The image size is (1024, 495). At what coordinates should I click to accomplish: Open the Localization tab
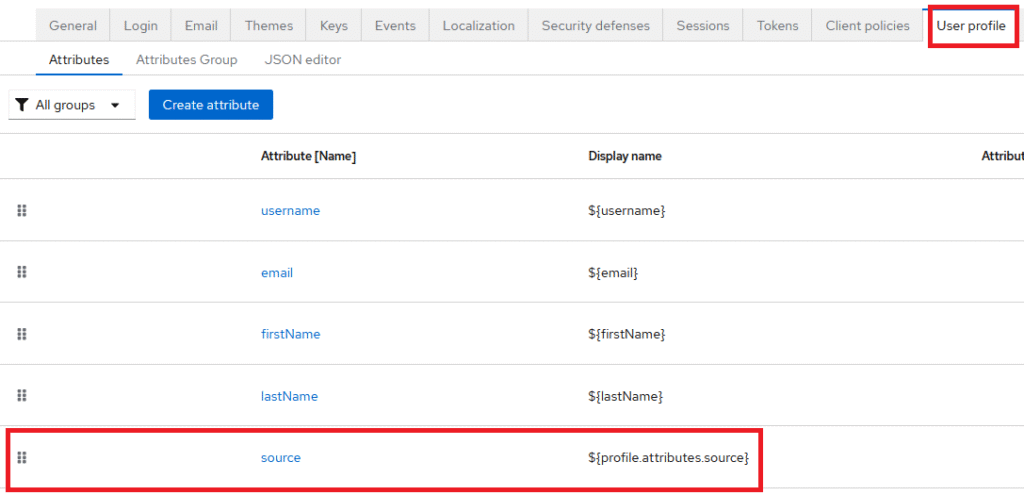point(478,26)
